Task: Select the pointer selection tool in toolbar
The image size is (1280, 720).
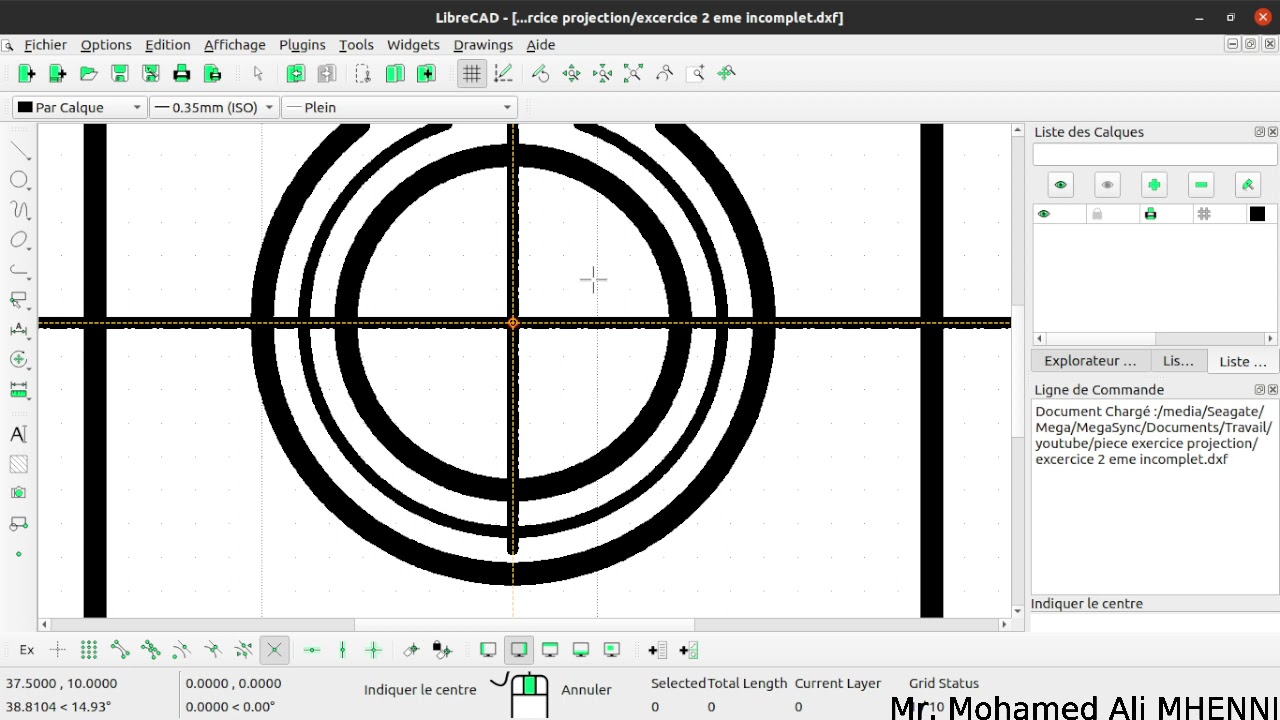Action: (x=258, y=73)
